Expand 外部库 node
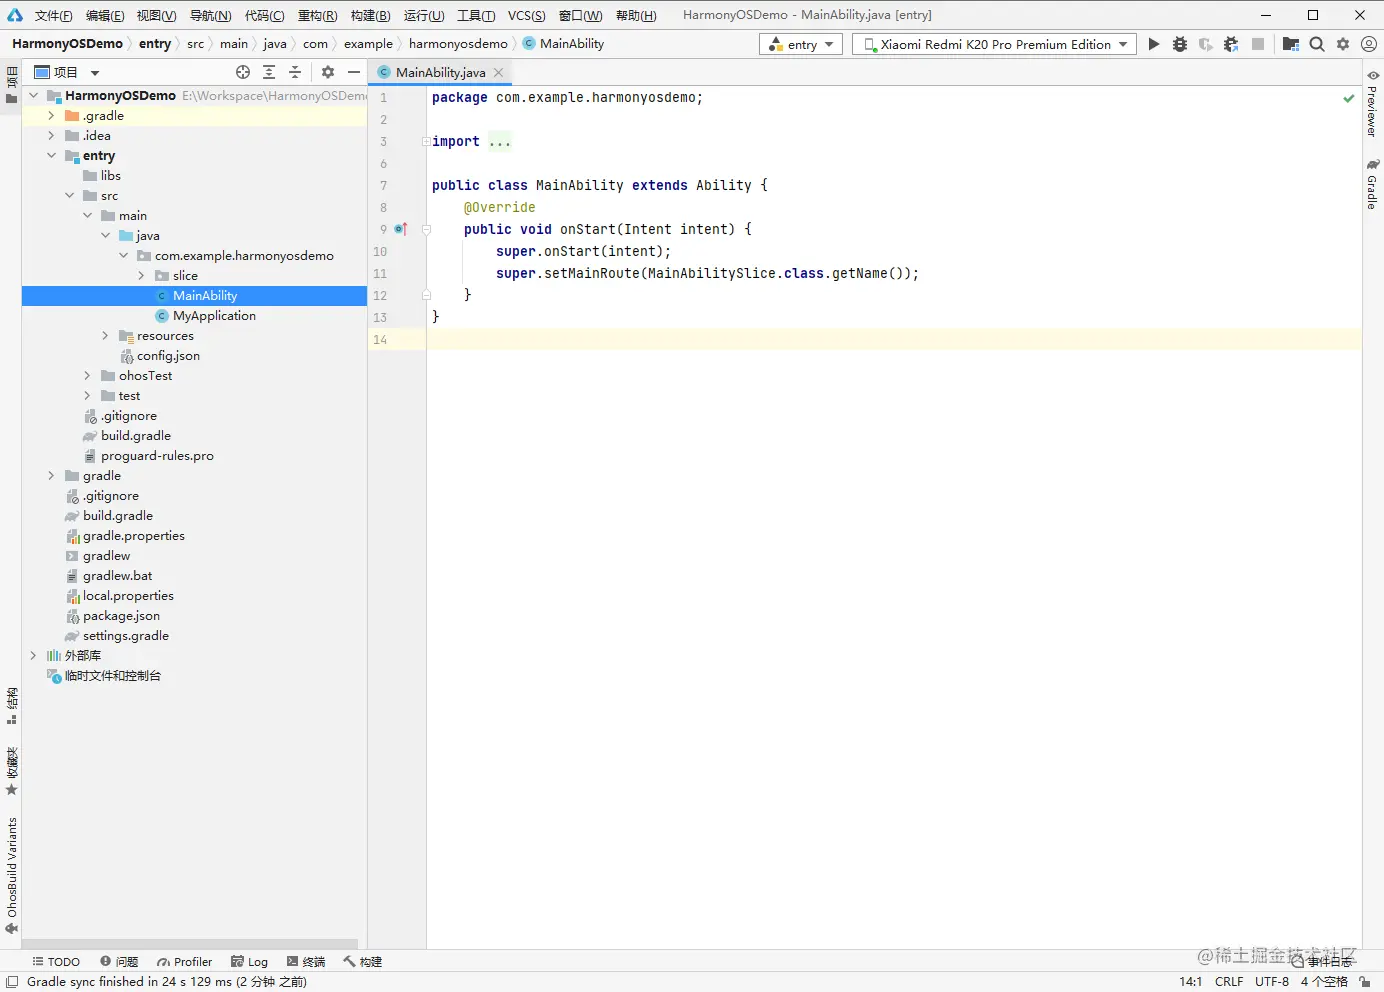The width and height of the screenshot is (1384, 992). 34,656
